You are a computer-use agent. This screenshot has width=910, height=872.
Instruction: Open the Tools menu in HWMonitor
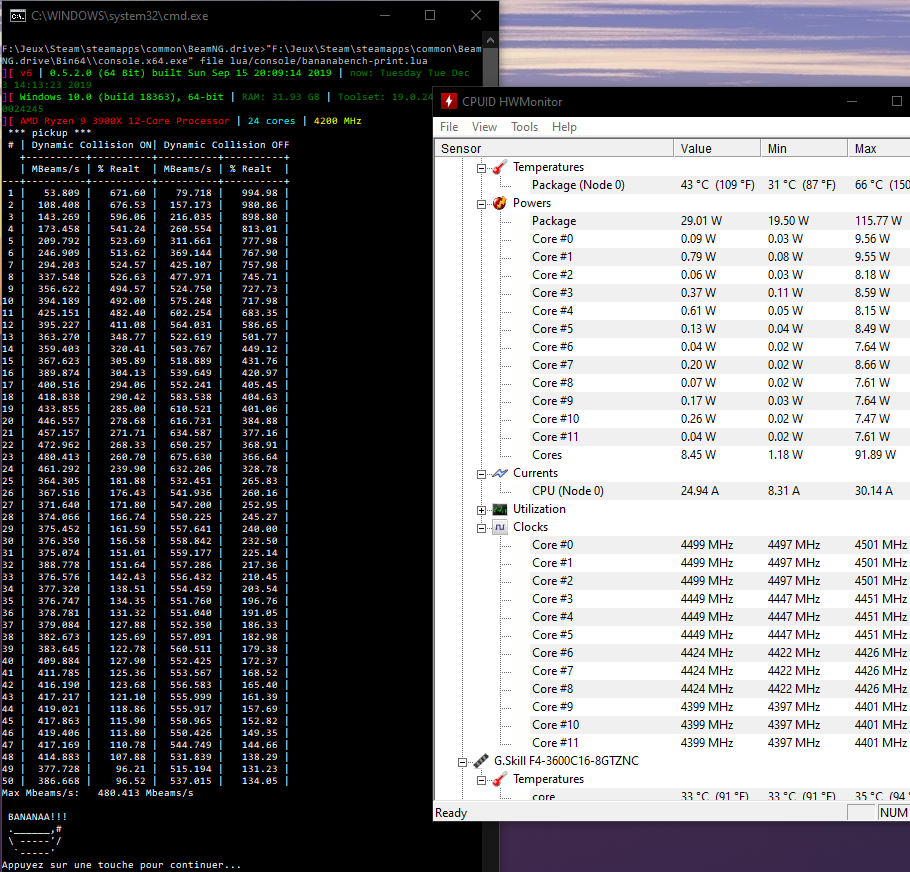point(524,126)
